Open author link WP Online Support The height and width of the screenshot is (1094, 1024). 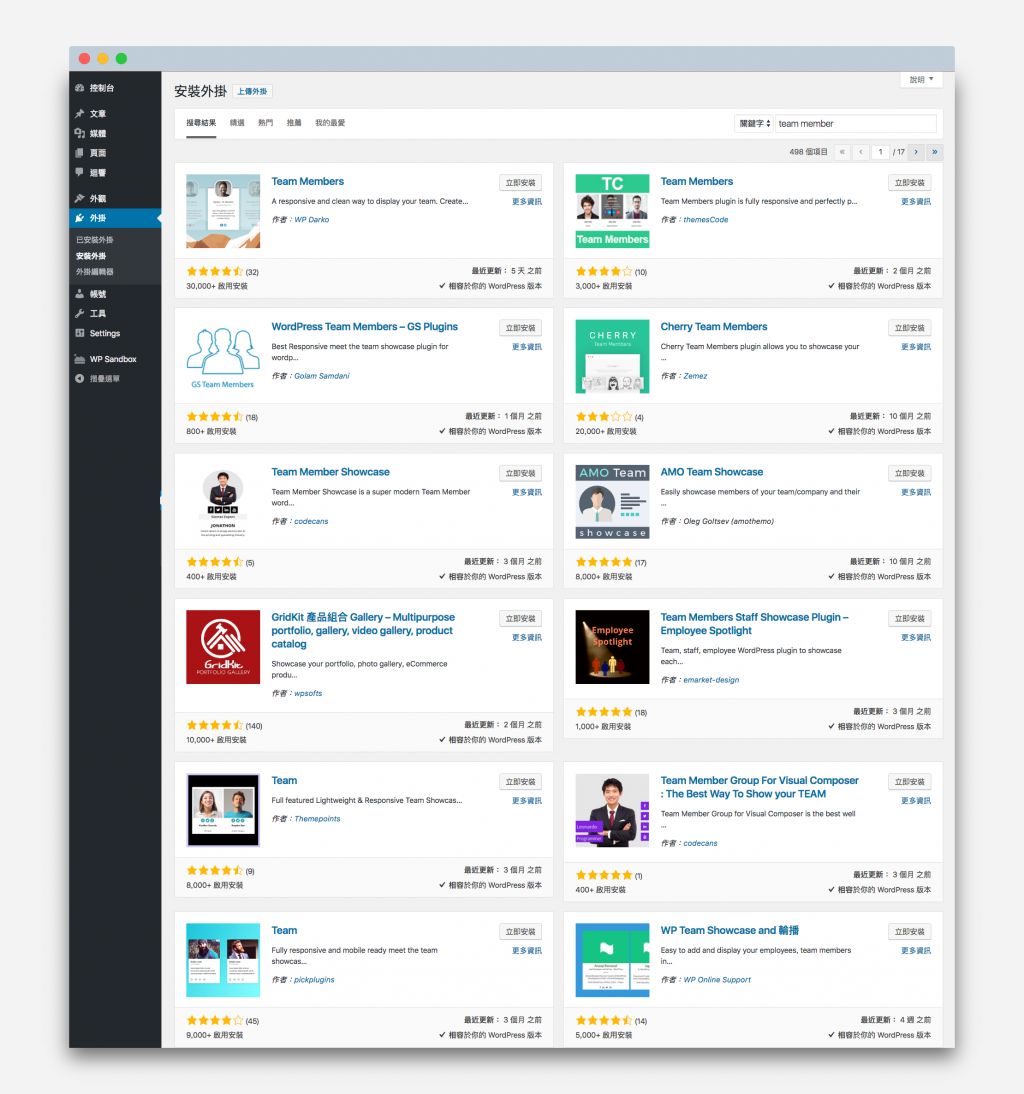717,980
